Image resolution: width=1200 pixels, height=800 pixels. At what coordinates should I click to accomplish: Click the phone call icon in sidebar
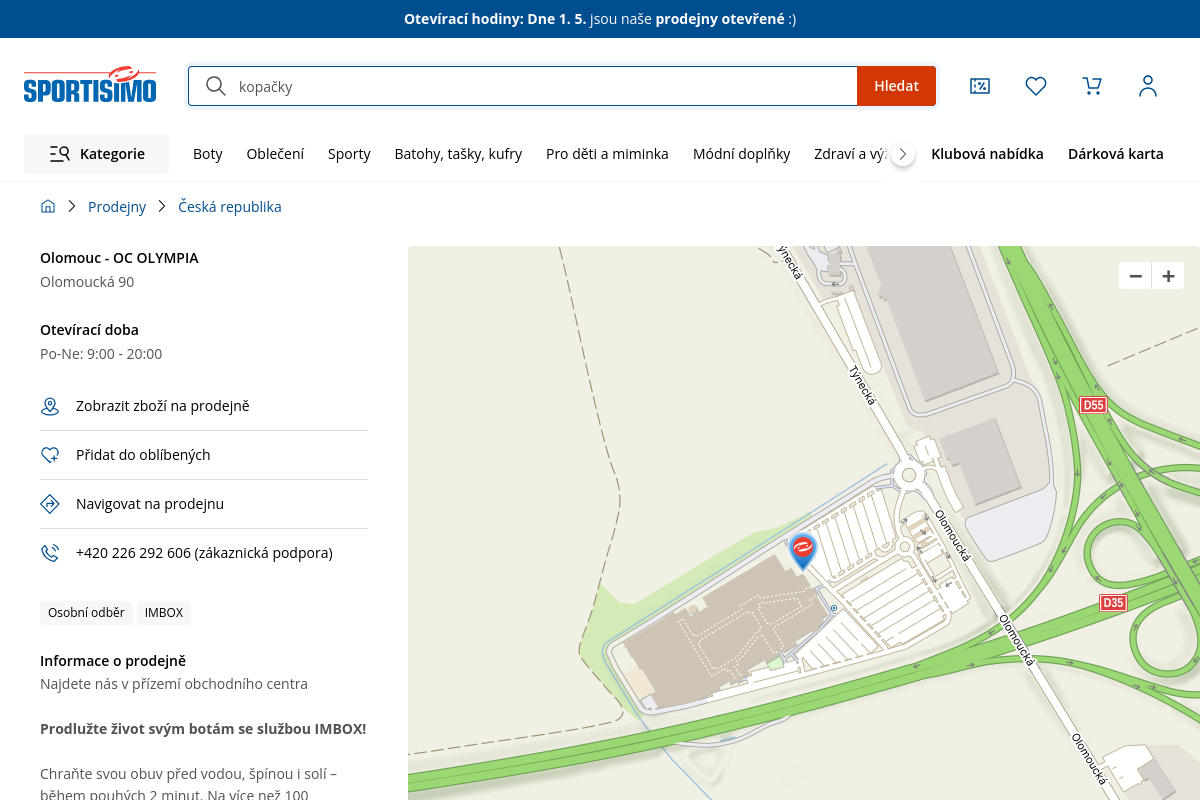pyautogui.click(x=50, y=553)
